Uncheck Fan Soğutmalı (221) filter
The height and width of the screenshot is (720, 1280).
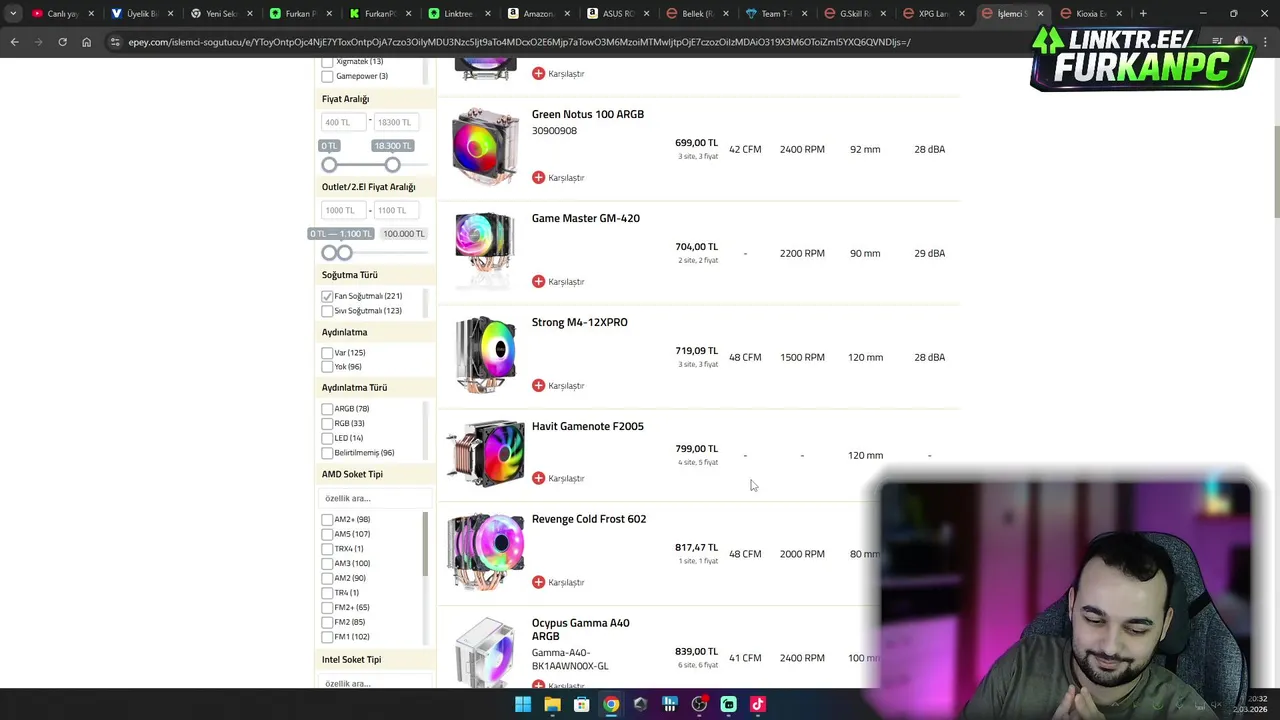tap(327, 296)
